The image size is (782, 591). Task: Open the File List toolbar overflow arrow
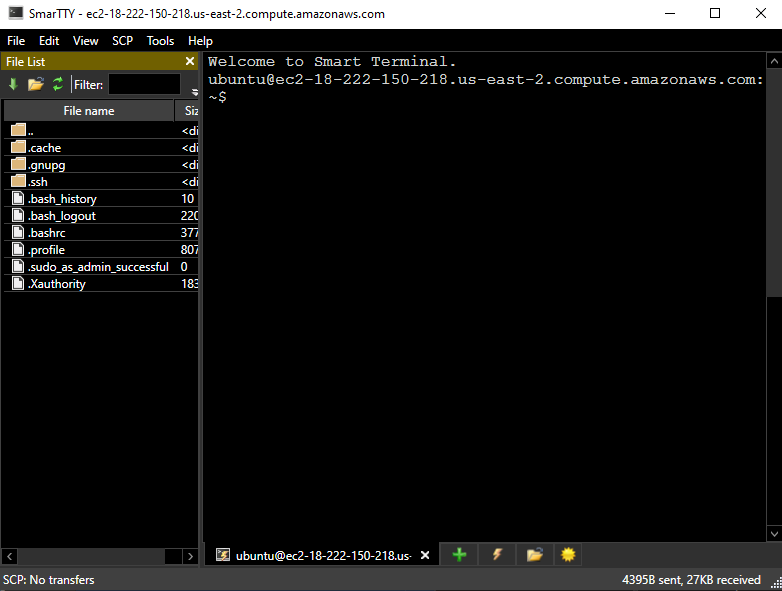click(195, 92)
